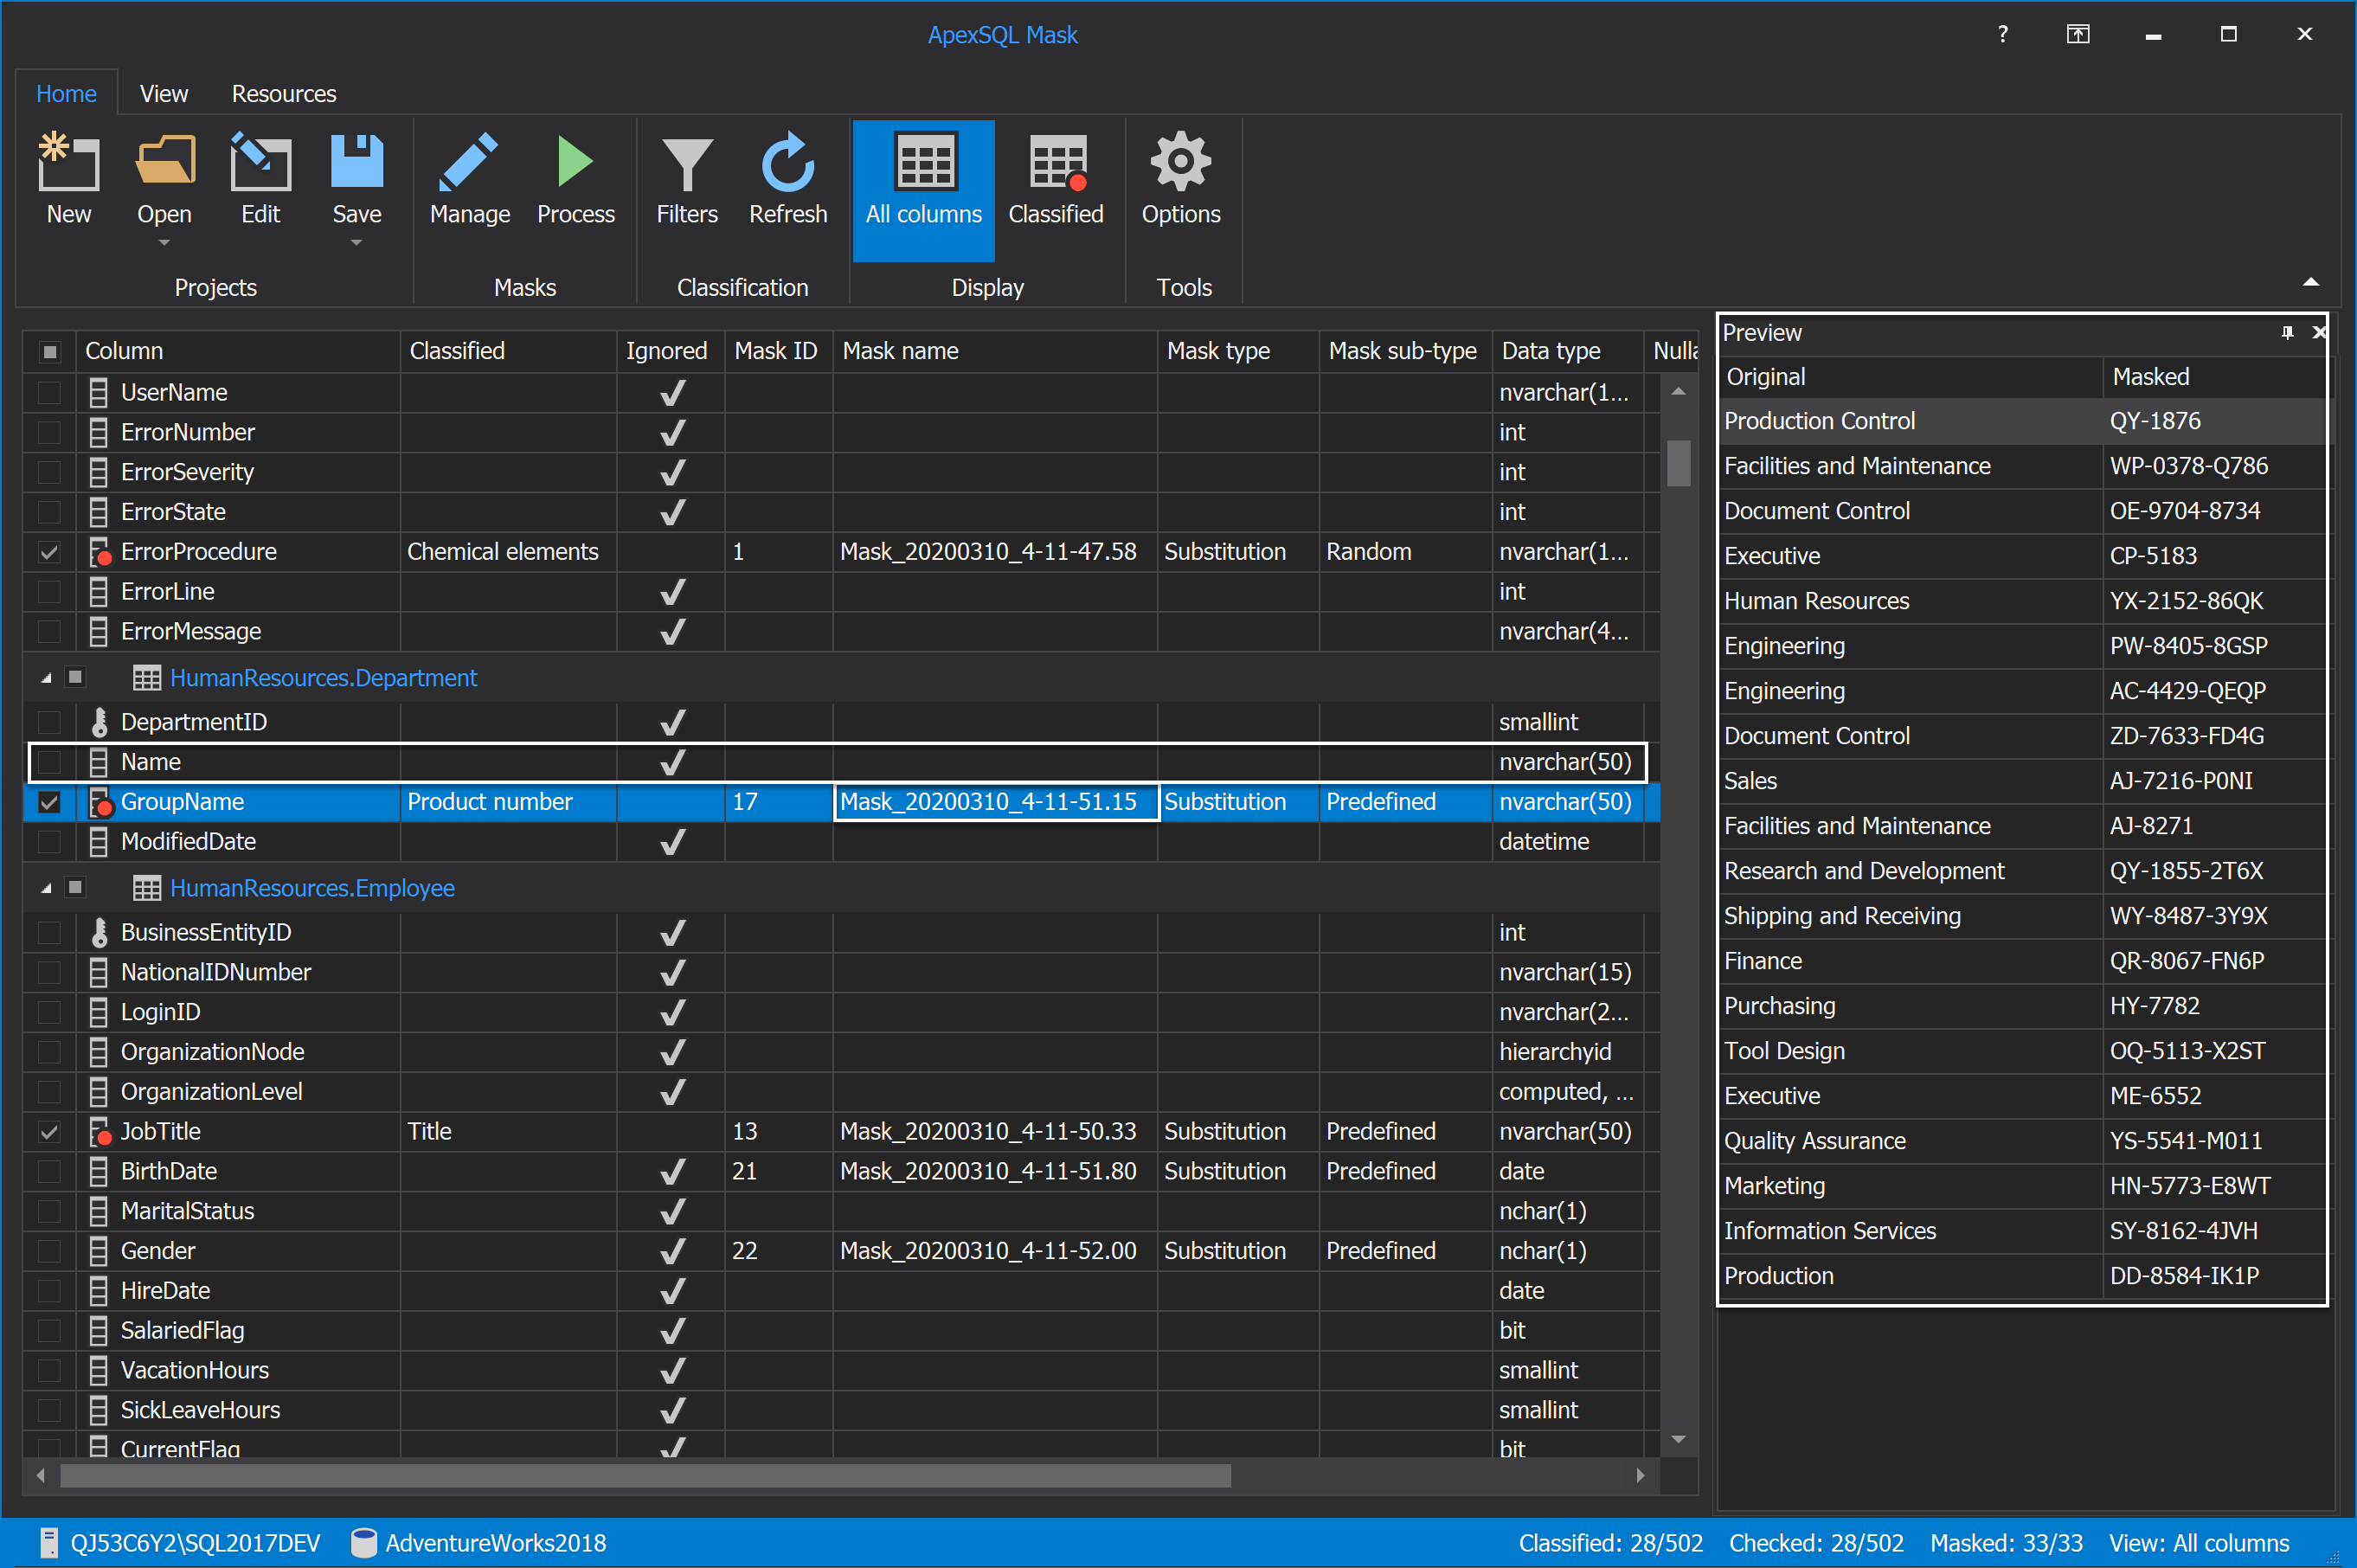Collapse the ribbon with the arrow

[x=2310, y=282]
